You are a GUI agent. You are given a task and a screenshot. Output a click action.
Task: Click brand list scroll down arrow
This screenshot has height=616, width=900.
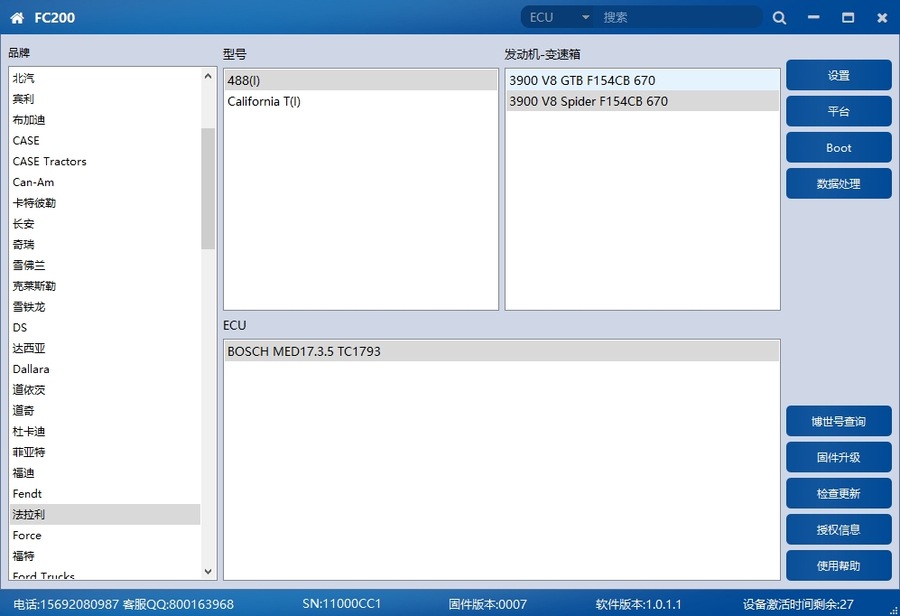tap(208, 572)
